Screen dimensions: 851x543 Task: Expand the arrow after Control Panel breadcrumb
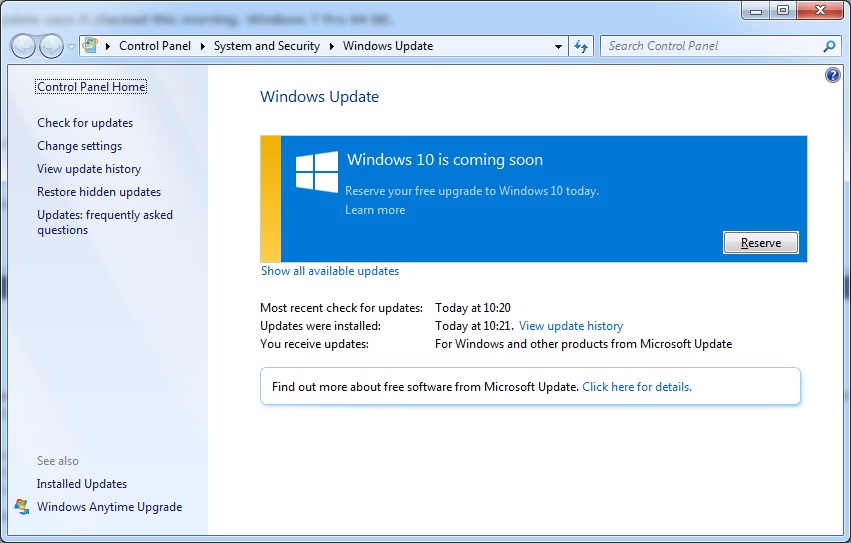pyautogui.click(x=202, y=46)
